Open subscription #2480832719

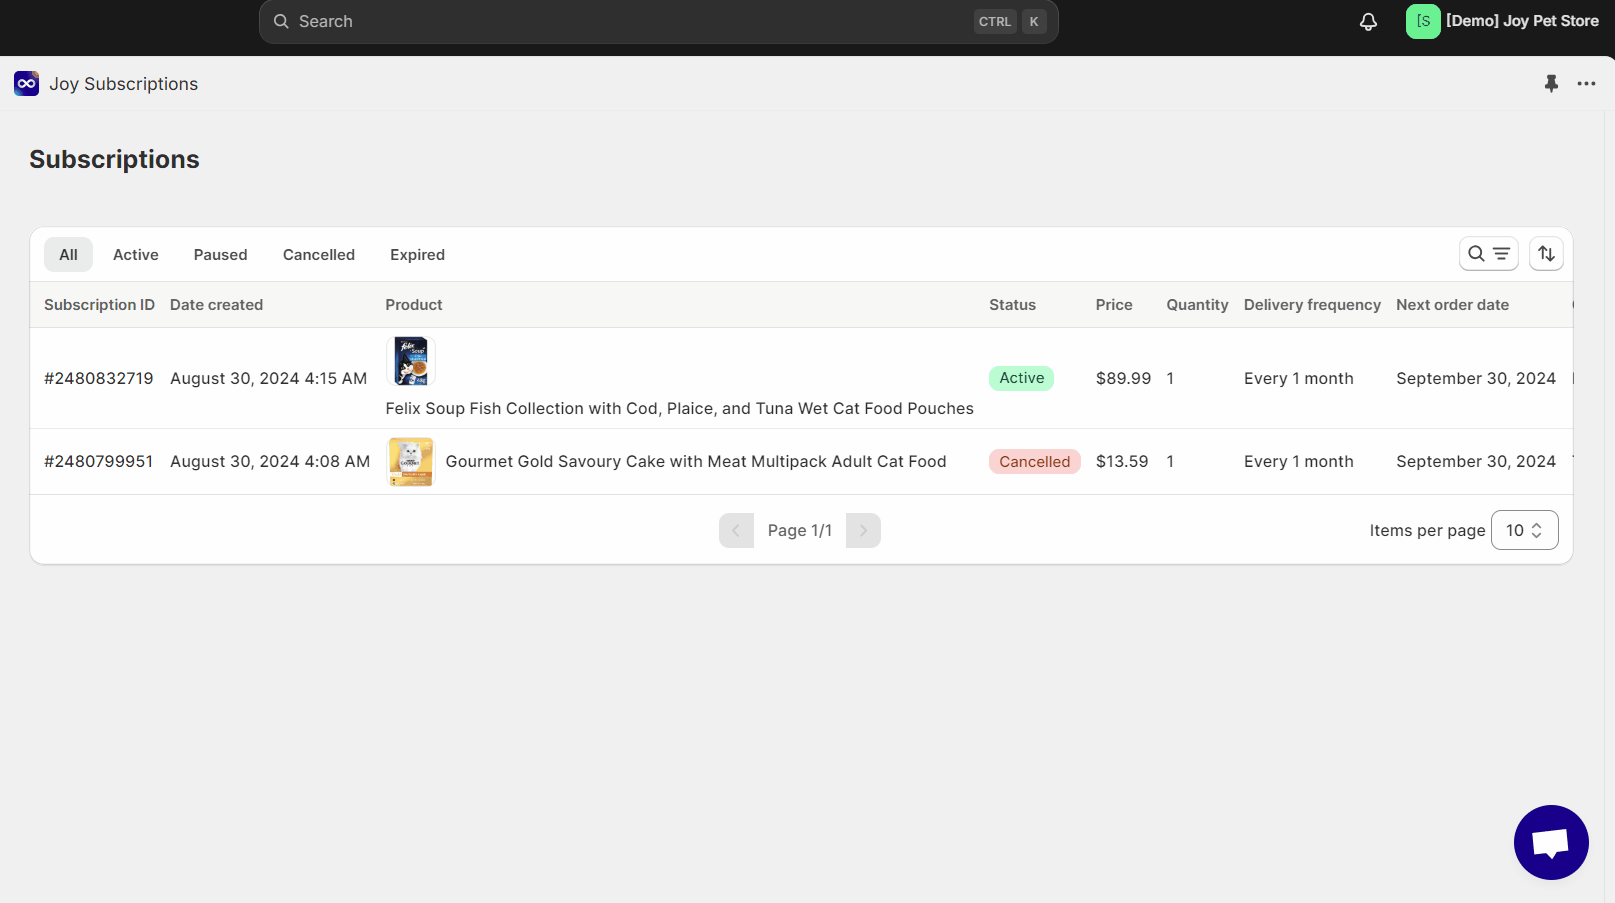click(99, 378)
